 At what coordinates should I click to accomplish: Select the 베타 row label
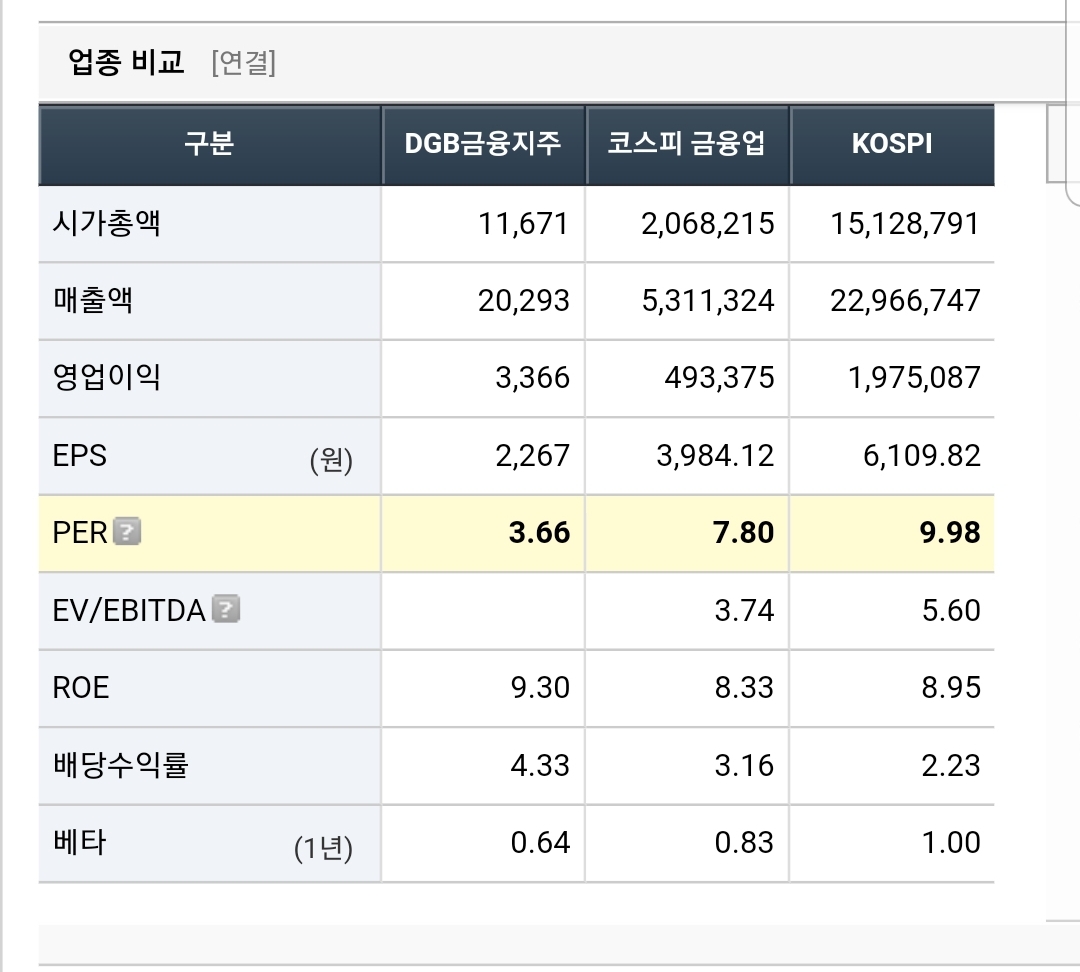tap(80, 842)
